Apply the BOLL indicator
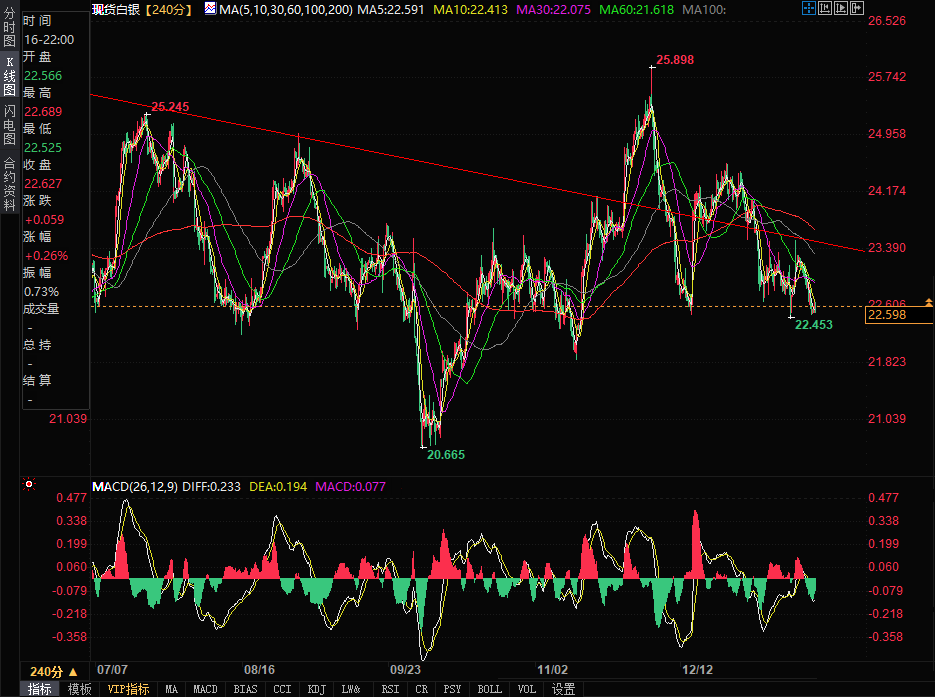This screenshot has height=697, width=935. click(489, 689)
